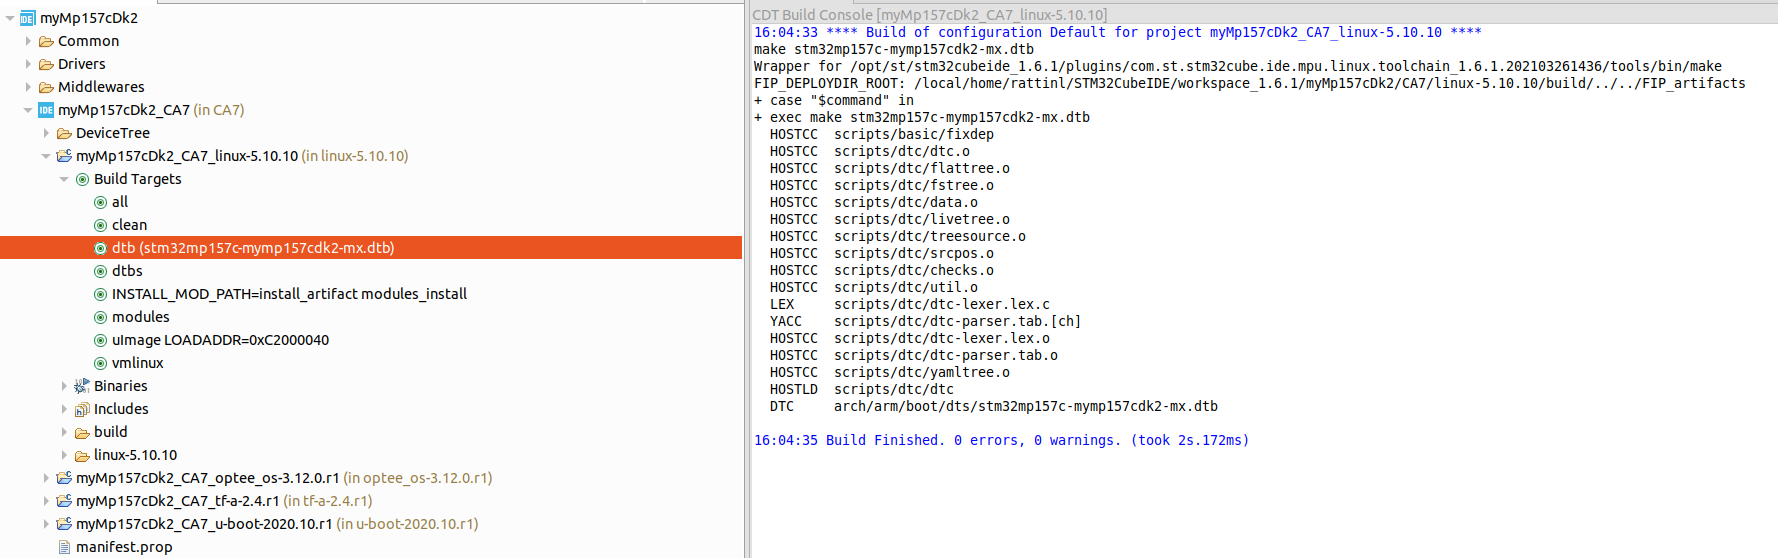
Task: Collapse the Build Targets node
Action: pyautogui.click(x=64, y=179)
